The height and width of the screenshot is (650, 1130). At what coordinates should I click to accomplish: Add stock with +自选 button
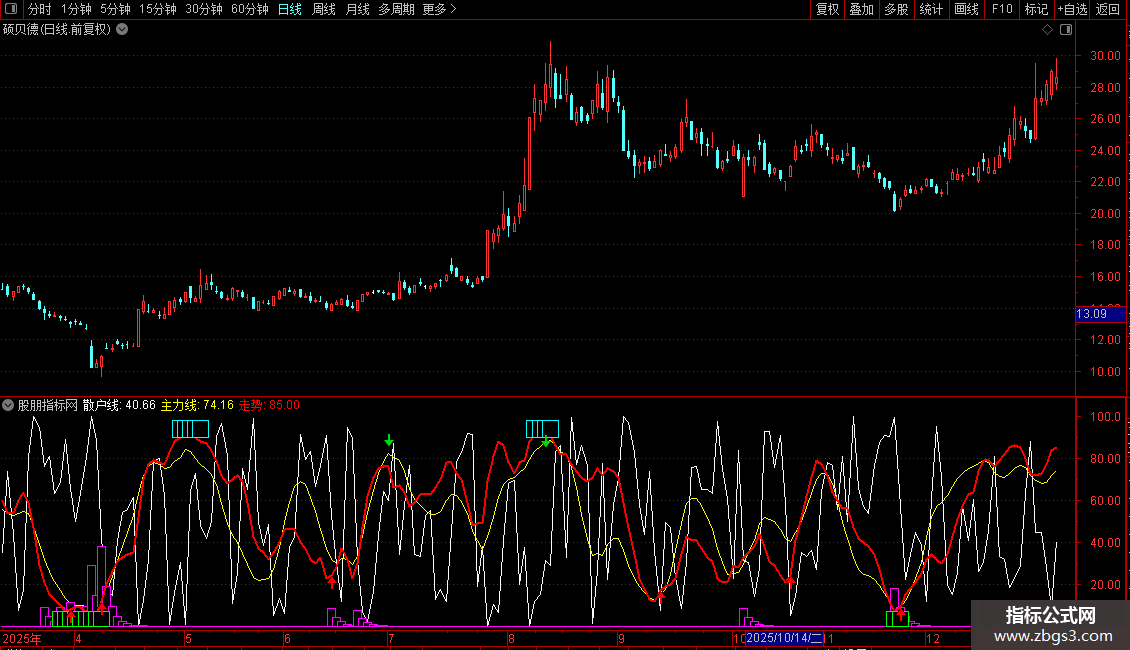(1072, 9)
